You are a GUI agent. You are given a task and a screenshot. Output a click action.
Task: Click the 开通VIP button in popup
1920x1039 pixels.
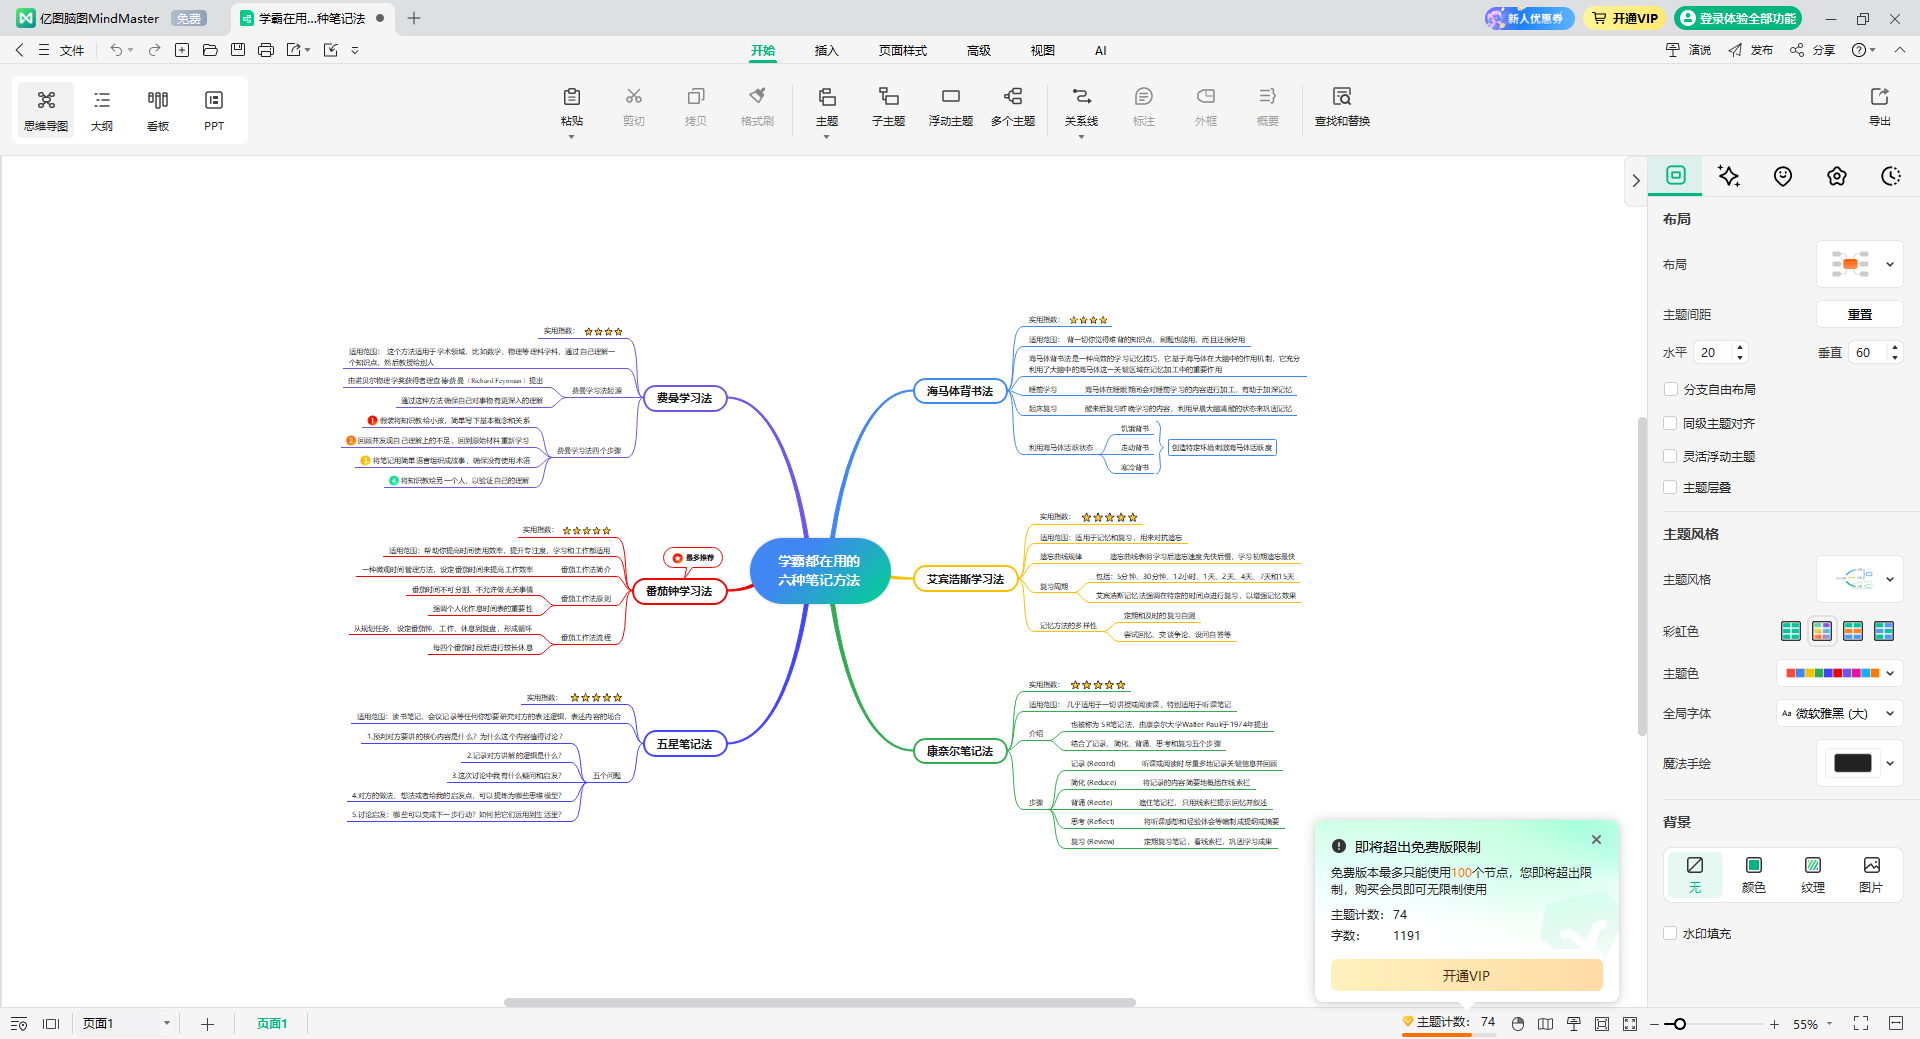pos(1466,976)
